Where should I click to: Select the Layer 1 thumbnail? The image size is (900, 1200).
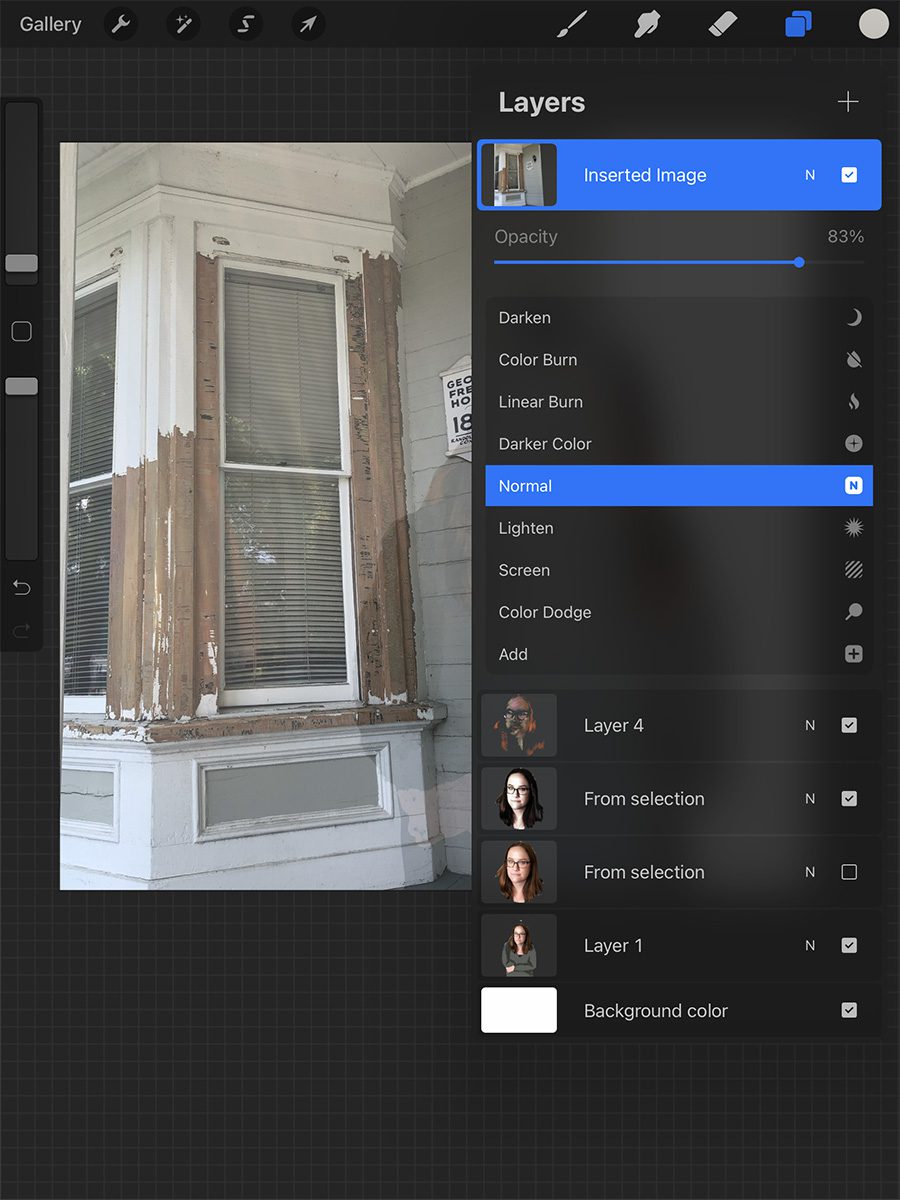coord(519,945)
